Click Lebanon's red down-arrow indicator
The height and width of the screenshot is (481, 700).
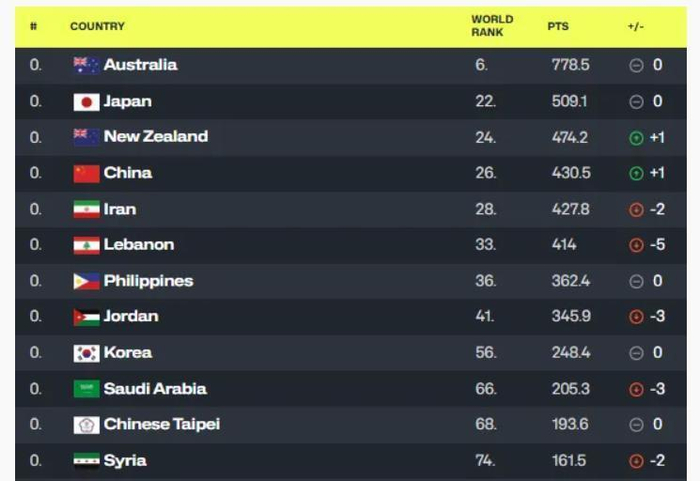(636, 246)
